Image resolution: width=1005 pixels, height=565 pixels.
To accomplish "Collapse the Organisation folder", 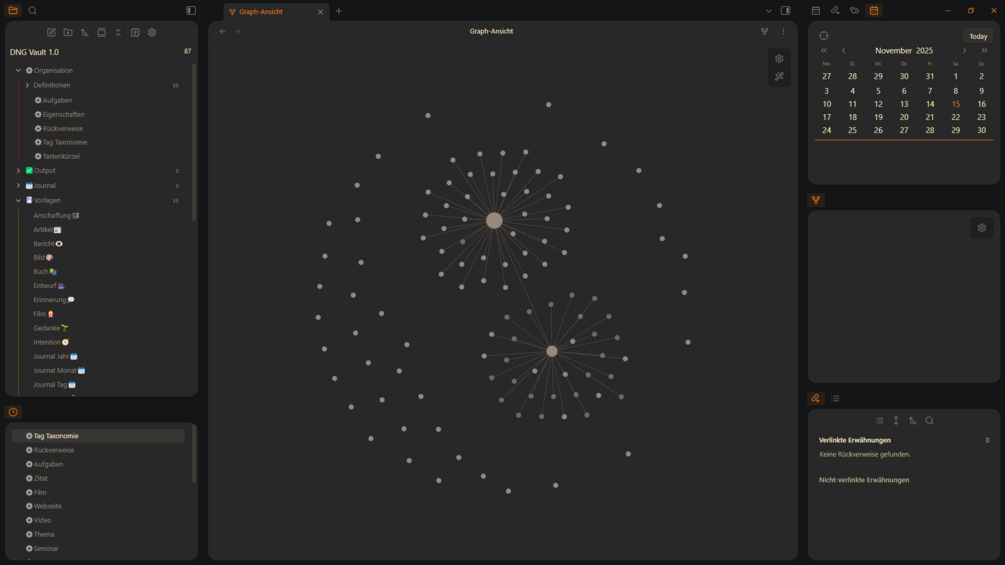I will (18, 70).
